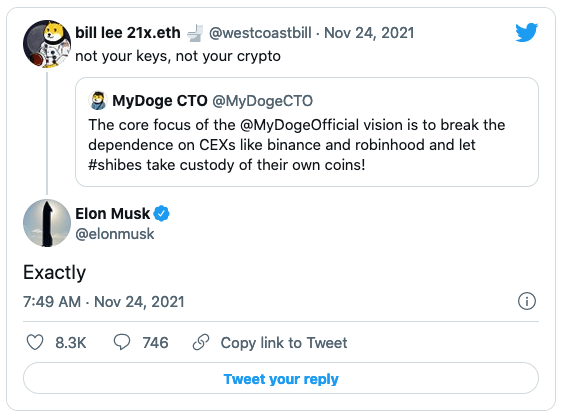Open the @elonmusk handle
The image size is (562, 418).
(x=115, y=234)
